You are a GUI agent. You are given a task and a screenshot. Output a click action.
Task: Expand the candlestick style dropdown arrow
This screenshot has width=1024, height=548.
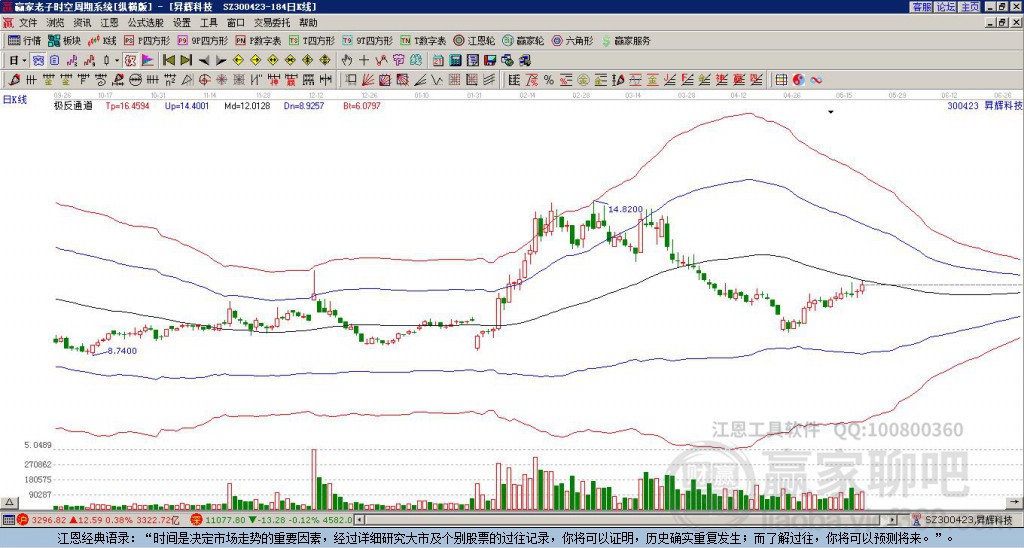coord(118,61)
